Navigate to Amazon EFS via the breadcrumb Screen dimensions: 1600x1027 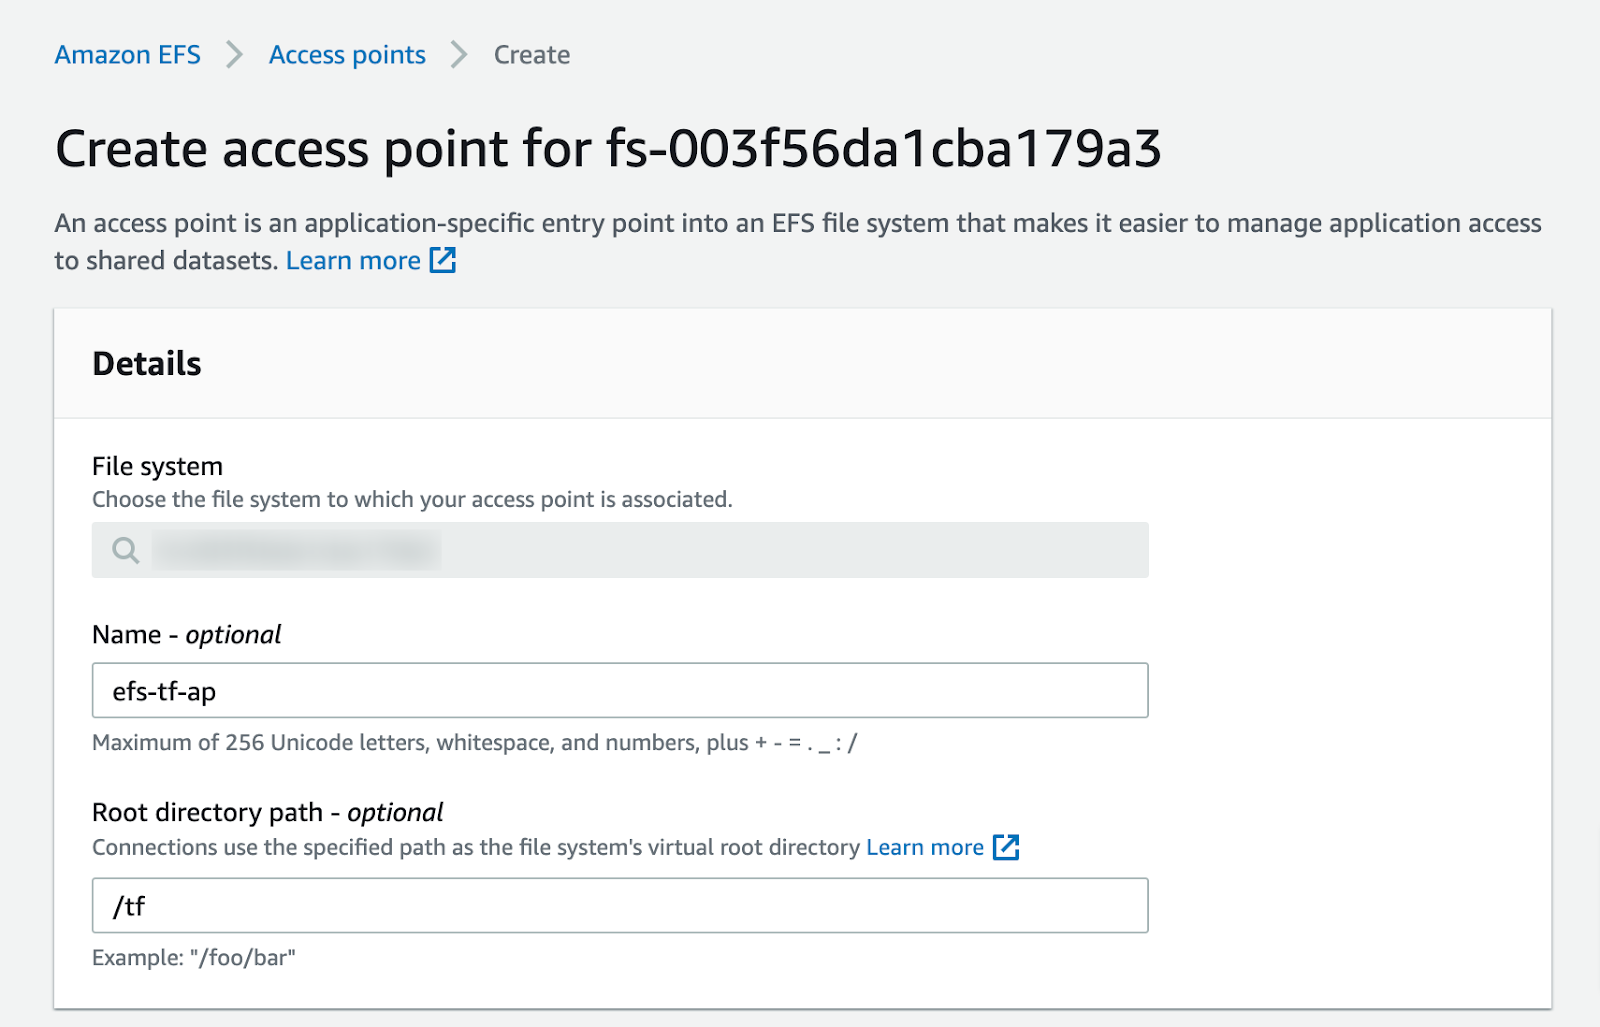coord(127,55)
